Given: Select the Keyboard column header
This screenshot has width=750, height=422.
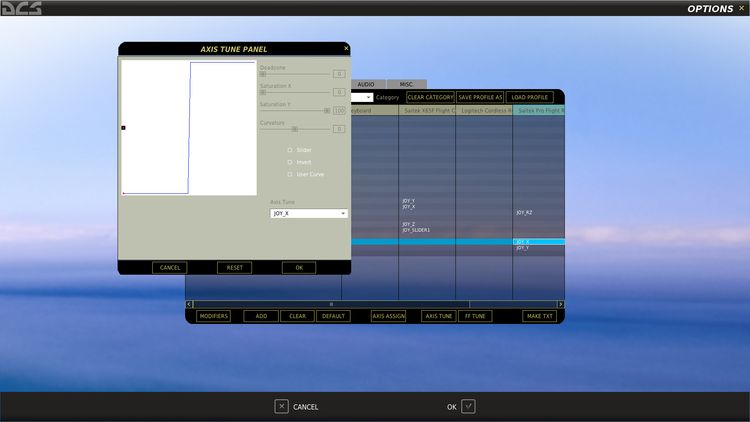Looking at the screenshot, I should tap(375, 111).
